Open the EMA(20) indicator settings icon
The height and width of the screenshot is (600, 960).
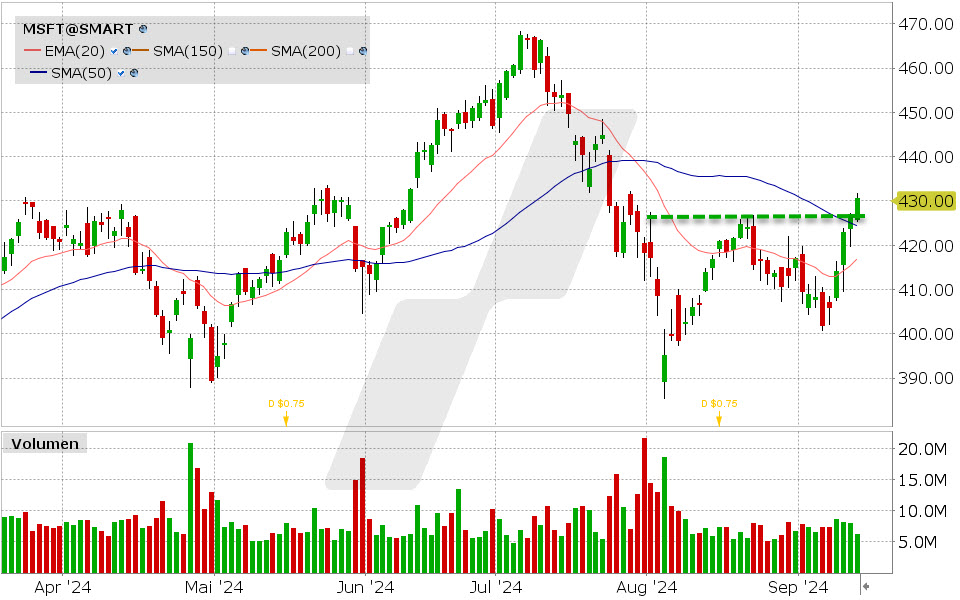click(127, 51)
